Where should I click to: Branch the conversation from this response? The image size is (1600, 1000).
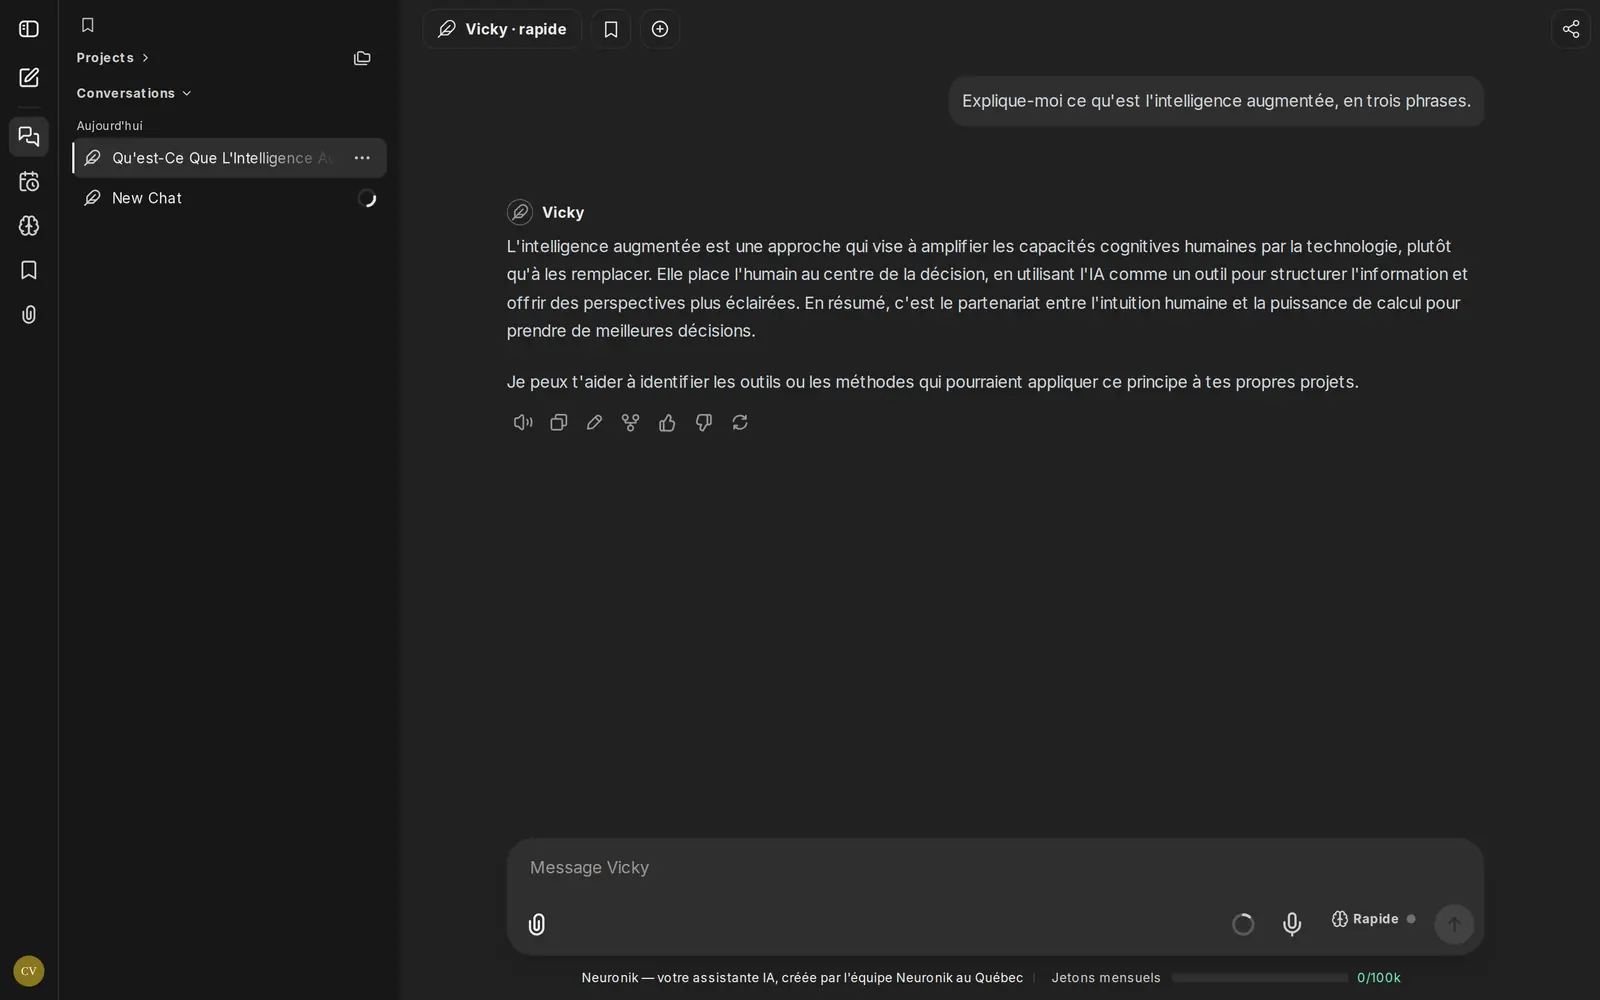tap(631, 423)
